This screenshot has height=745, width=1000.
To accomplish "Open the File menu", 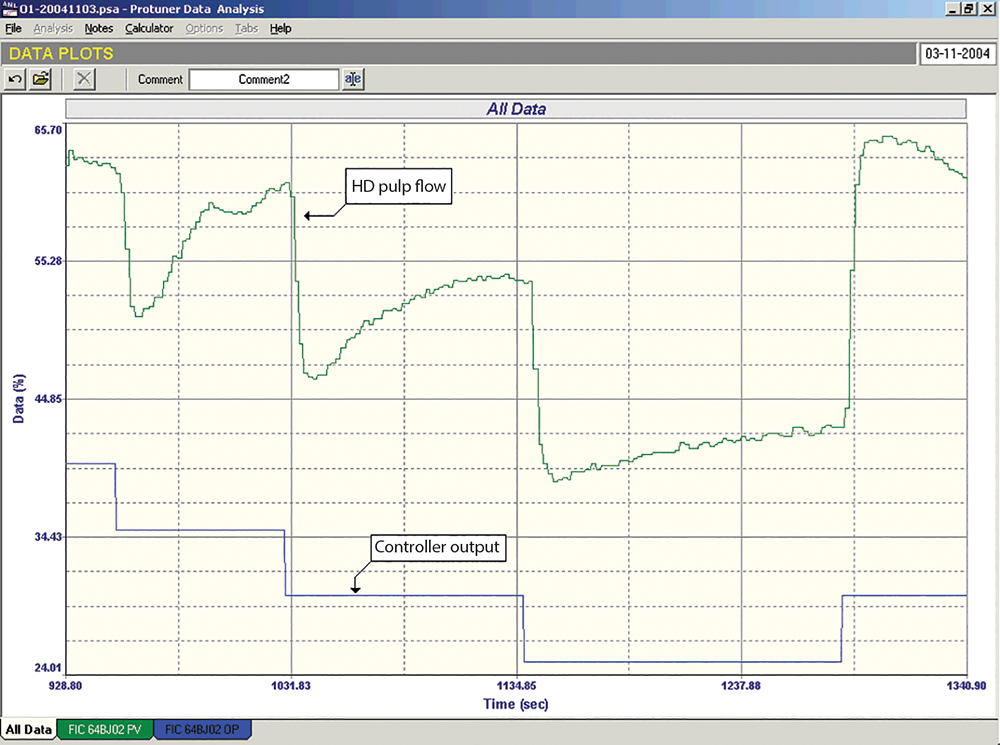I will pos(13,28).
